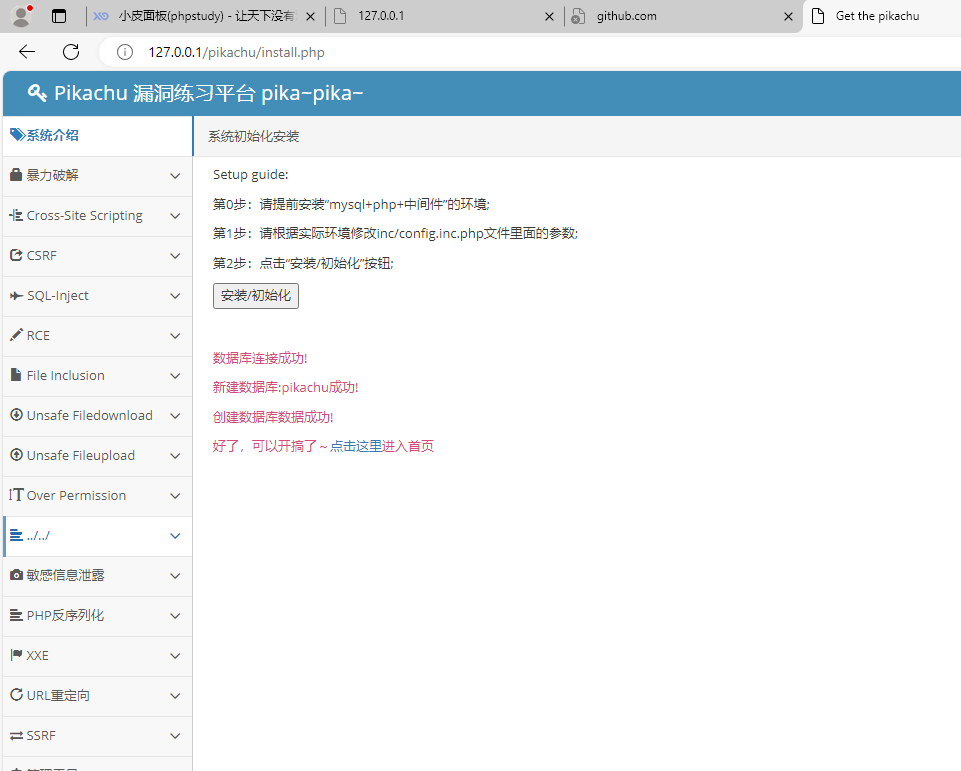
Task: Click the URL重定向 circular arrow icon
Action: pos(17,694)
